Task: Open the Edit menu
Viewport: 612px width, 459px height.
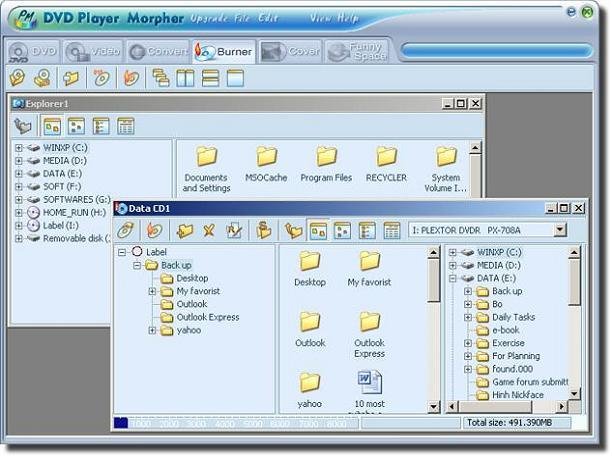Action: (x=269, y=18)
